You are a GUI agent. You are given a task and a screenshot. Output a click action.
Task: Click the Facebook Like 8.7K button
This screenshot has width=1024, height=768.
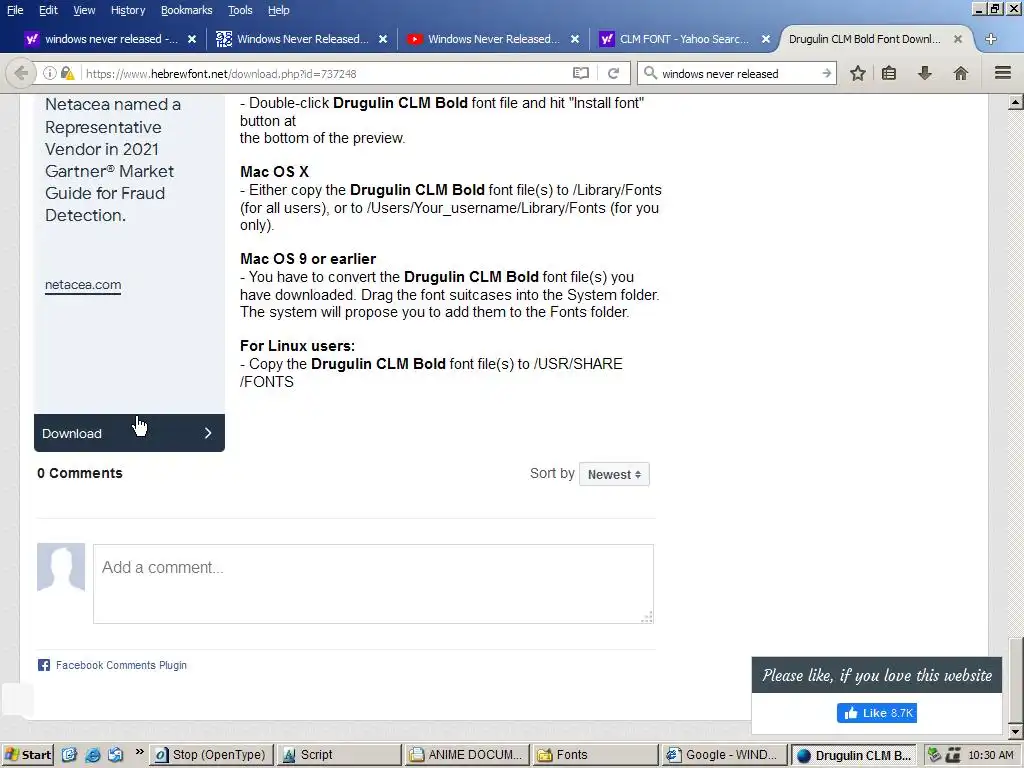(x=876, y=712)
